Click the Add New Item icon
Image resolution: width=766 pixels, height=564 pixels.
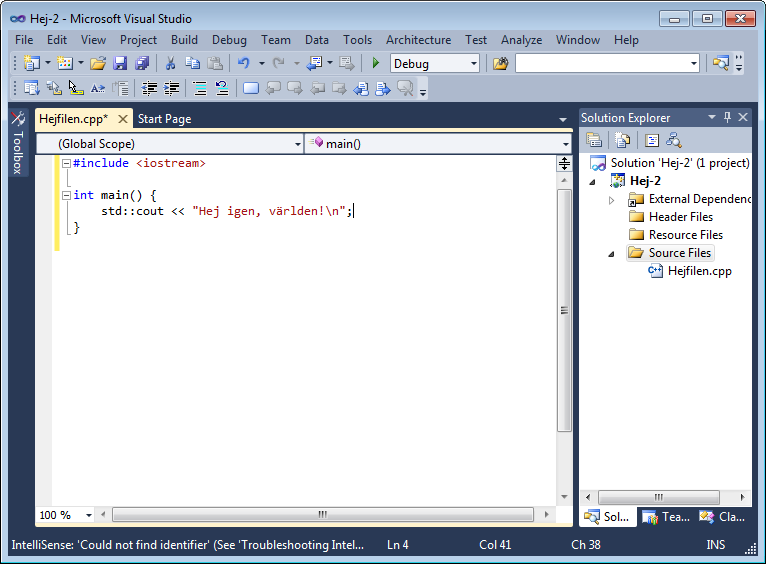tap(65, 63)
